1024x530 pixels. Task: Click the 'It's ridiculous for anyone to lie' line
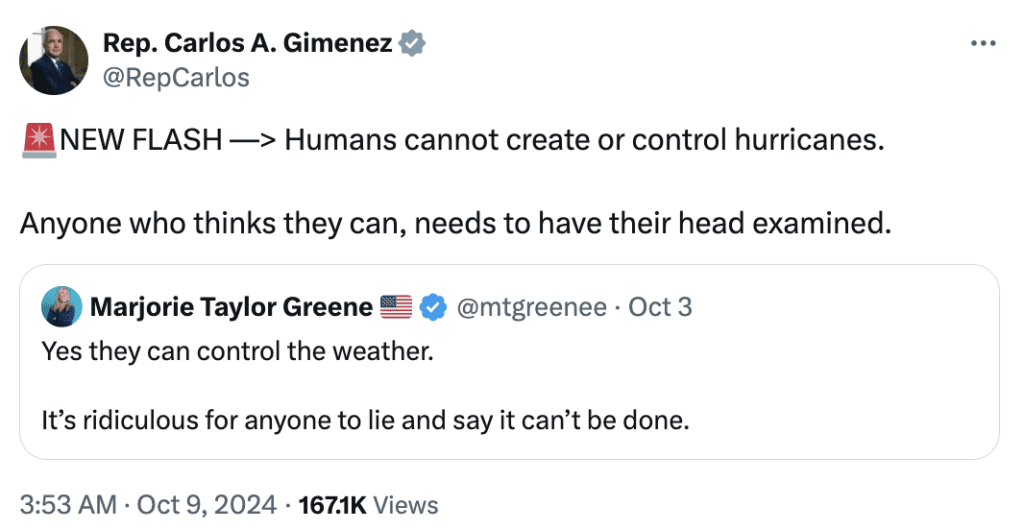tap(365, 419)
